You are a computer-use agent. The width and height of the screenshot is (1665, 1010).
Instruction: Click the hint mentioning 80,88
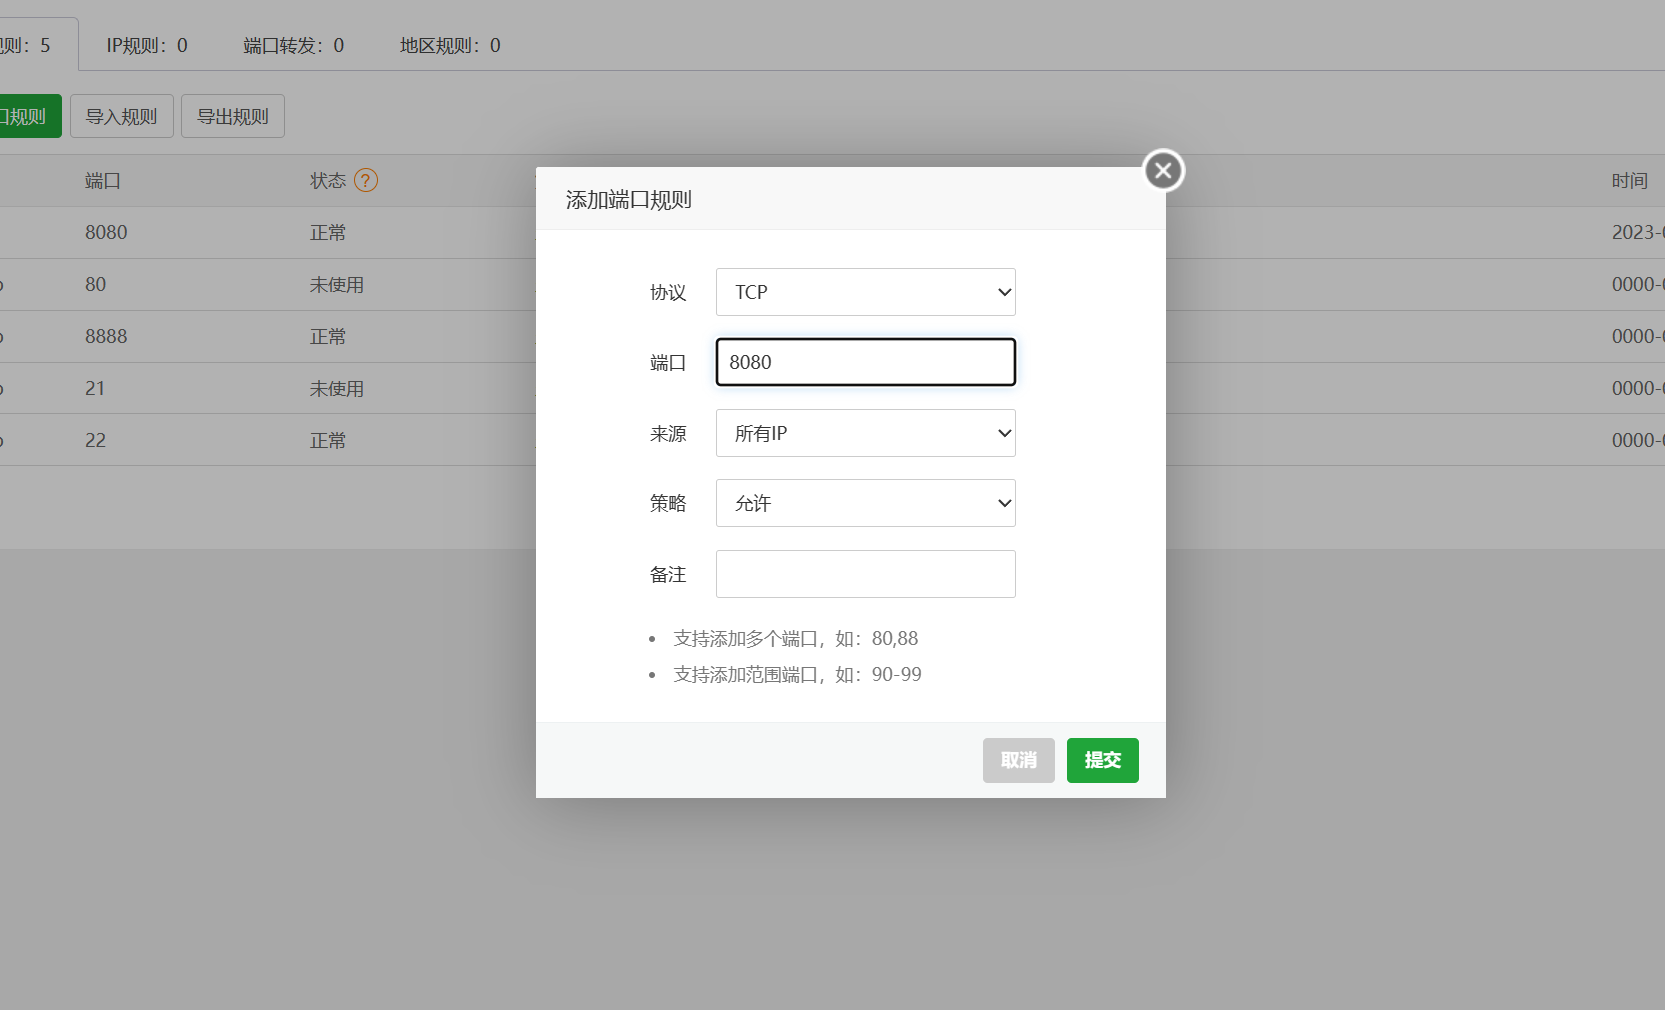point(796,639)
